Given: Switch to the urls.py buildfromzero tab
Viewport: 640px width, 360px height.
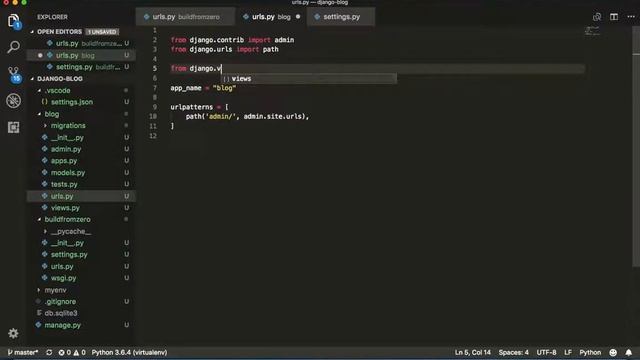Looking at the screenshot, I should [x=186, y=17].
